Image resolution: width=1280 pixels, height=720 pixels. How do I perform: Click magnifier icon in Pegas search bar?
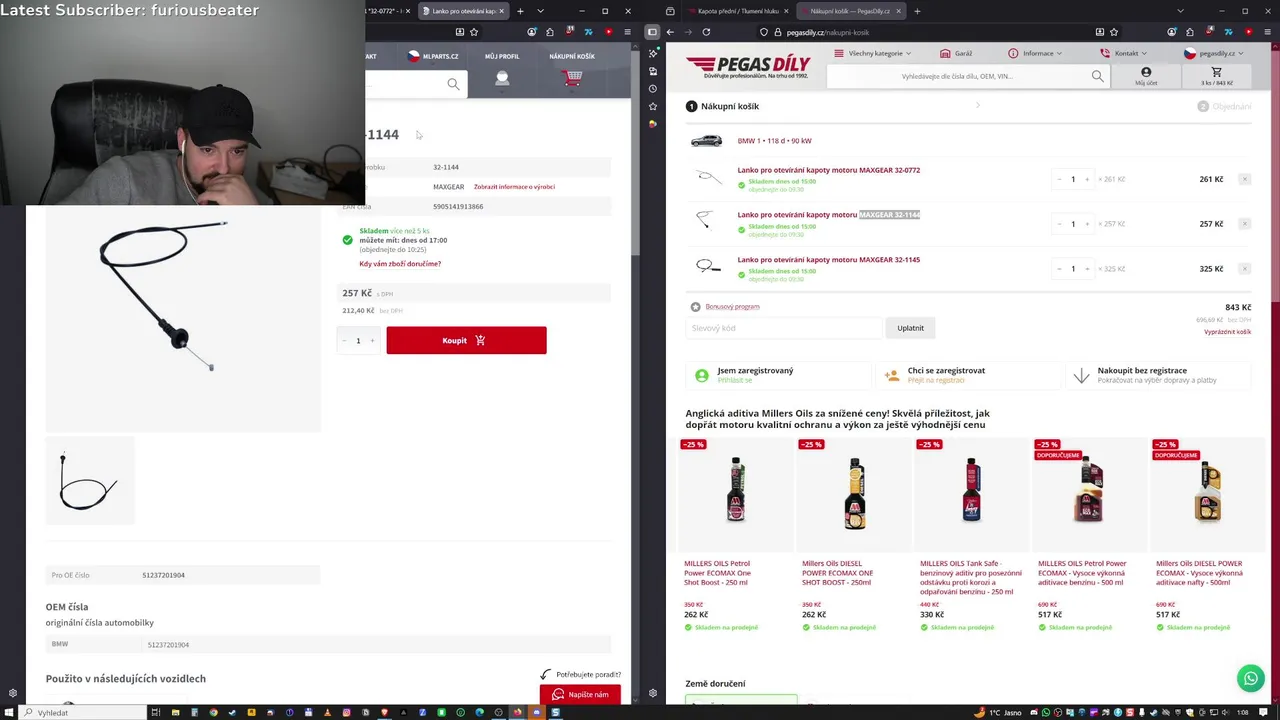(1098, 76)
